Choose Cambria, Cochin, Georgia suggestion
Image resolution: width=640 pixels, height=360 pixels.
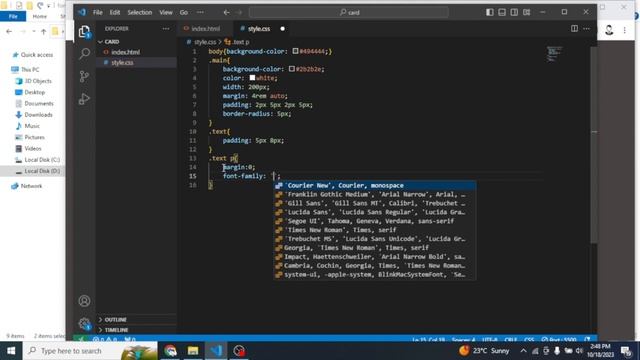[x=375, y=266]
